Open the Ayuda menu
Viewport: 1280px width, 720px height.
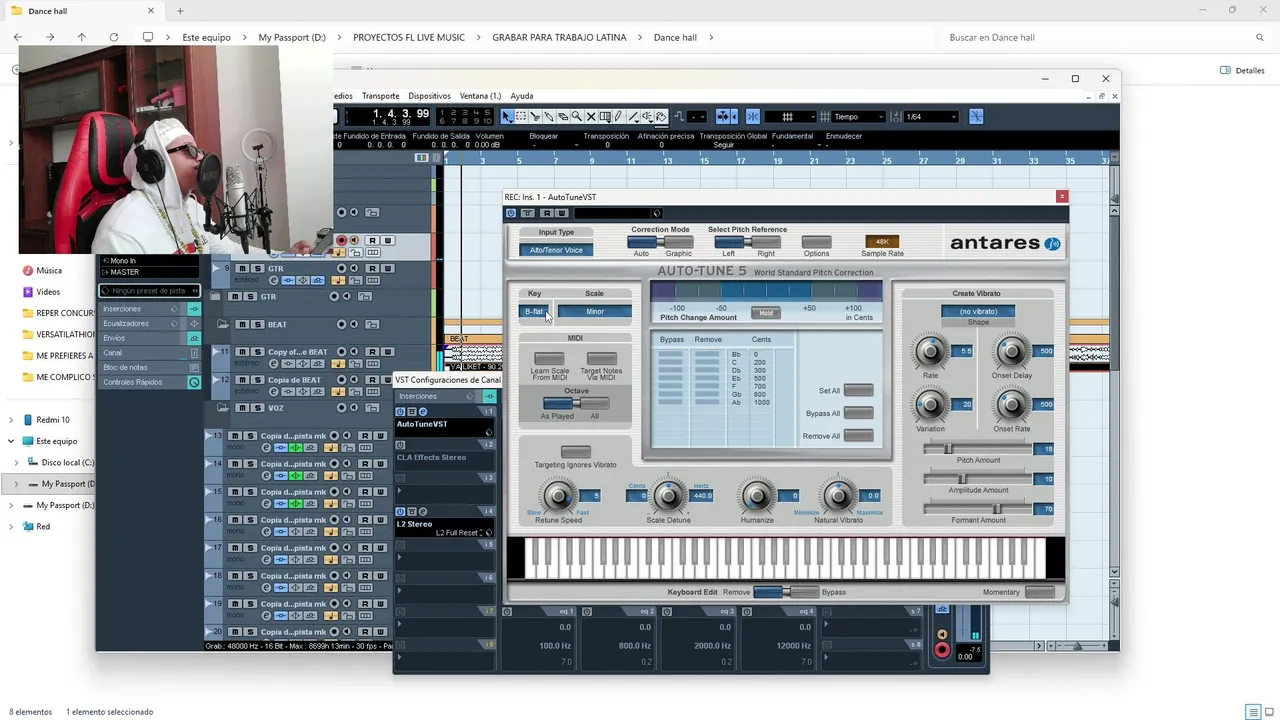tap(521, 96)
